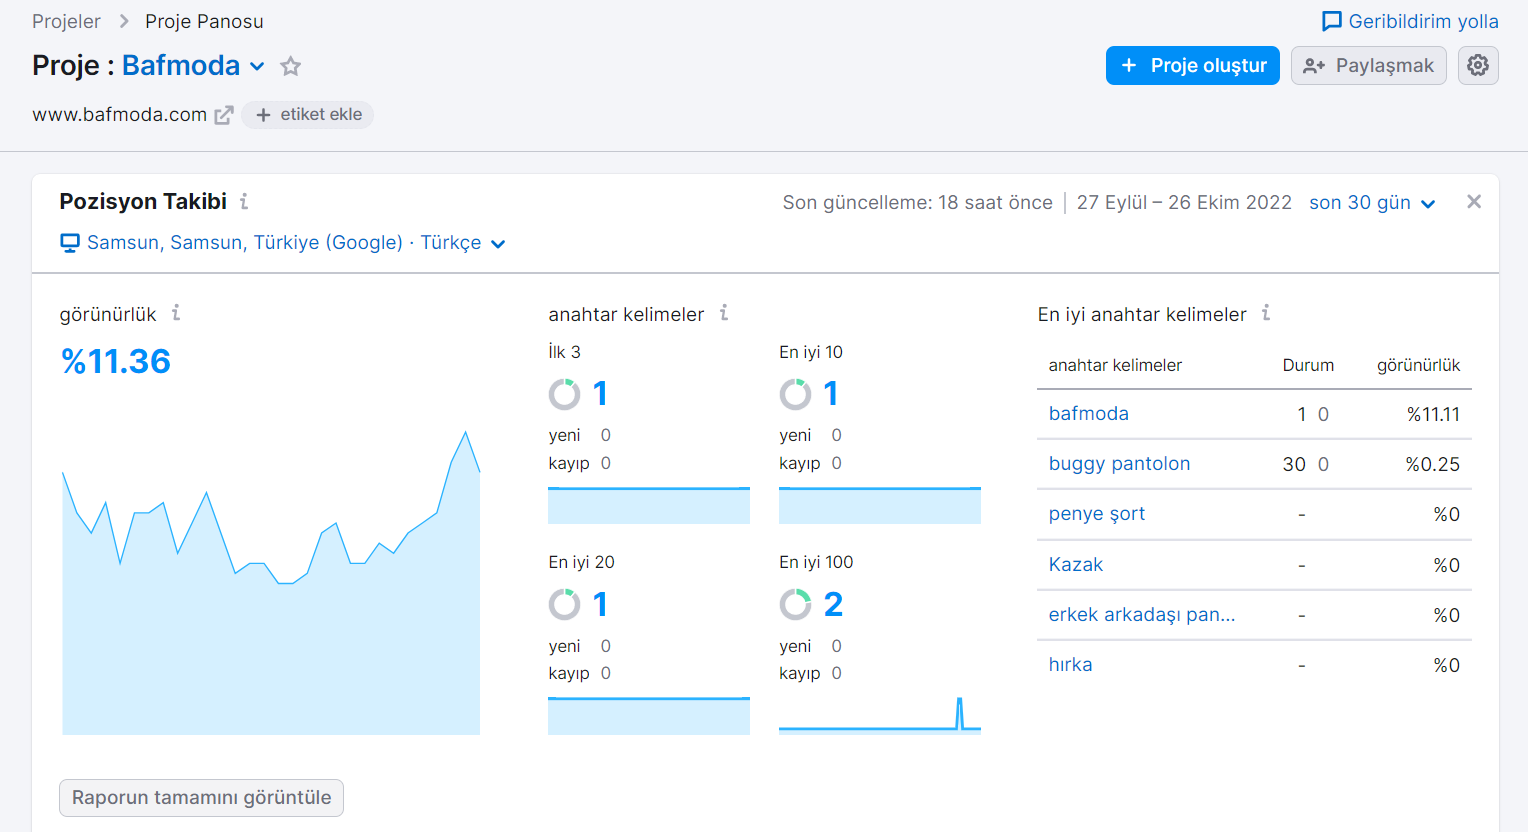Screen dimensions: 1528x832
Task: Click the İlk 3 sparkline chart
Action: click(x=649, y=505)
